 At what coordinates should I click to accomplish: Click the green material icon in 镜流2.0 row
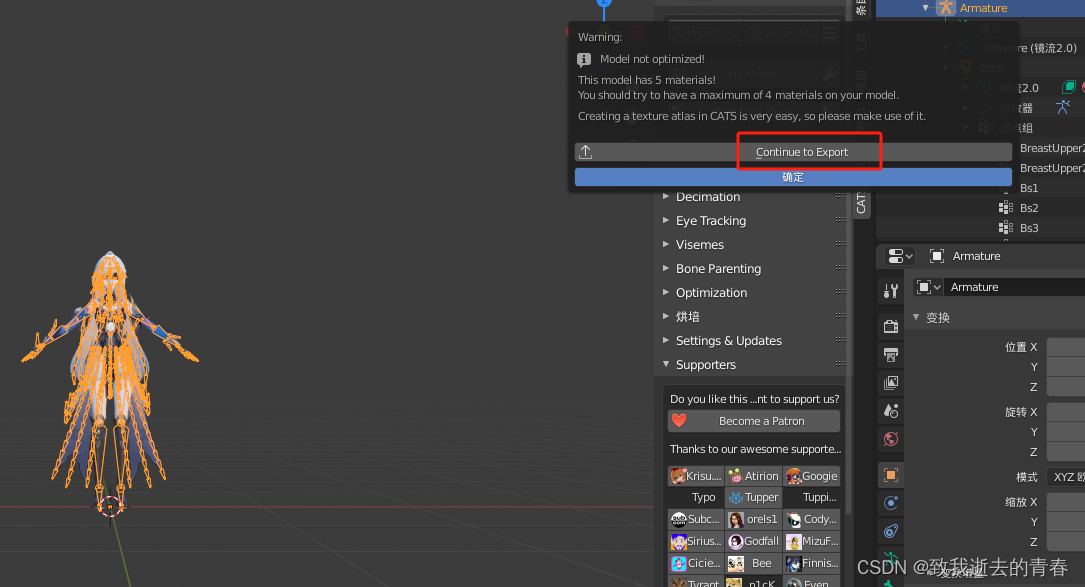[1068, 87]
